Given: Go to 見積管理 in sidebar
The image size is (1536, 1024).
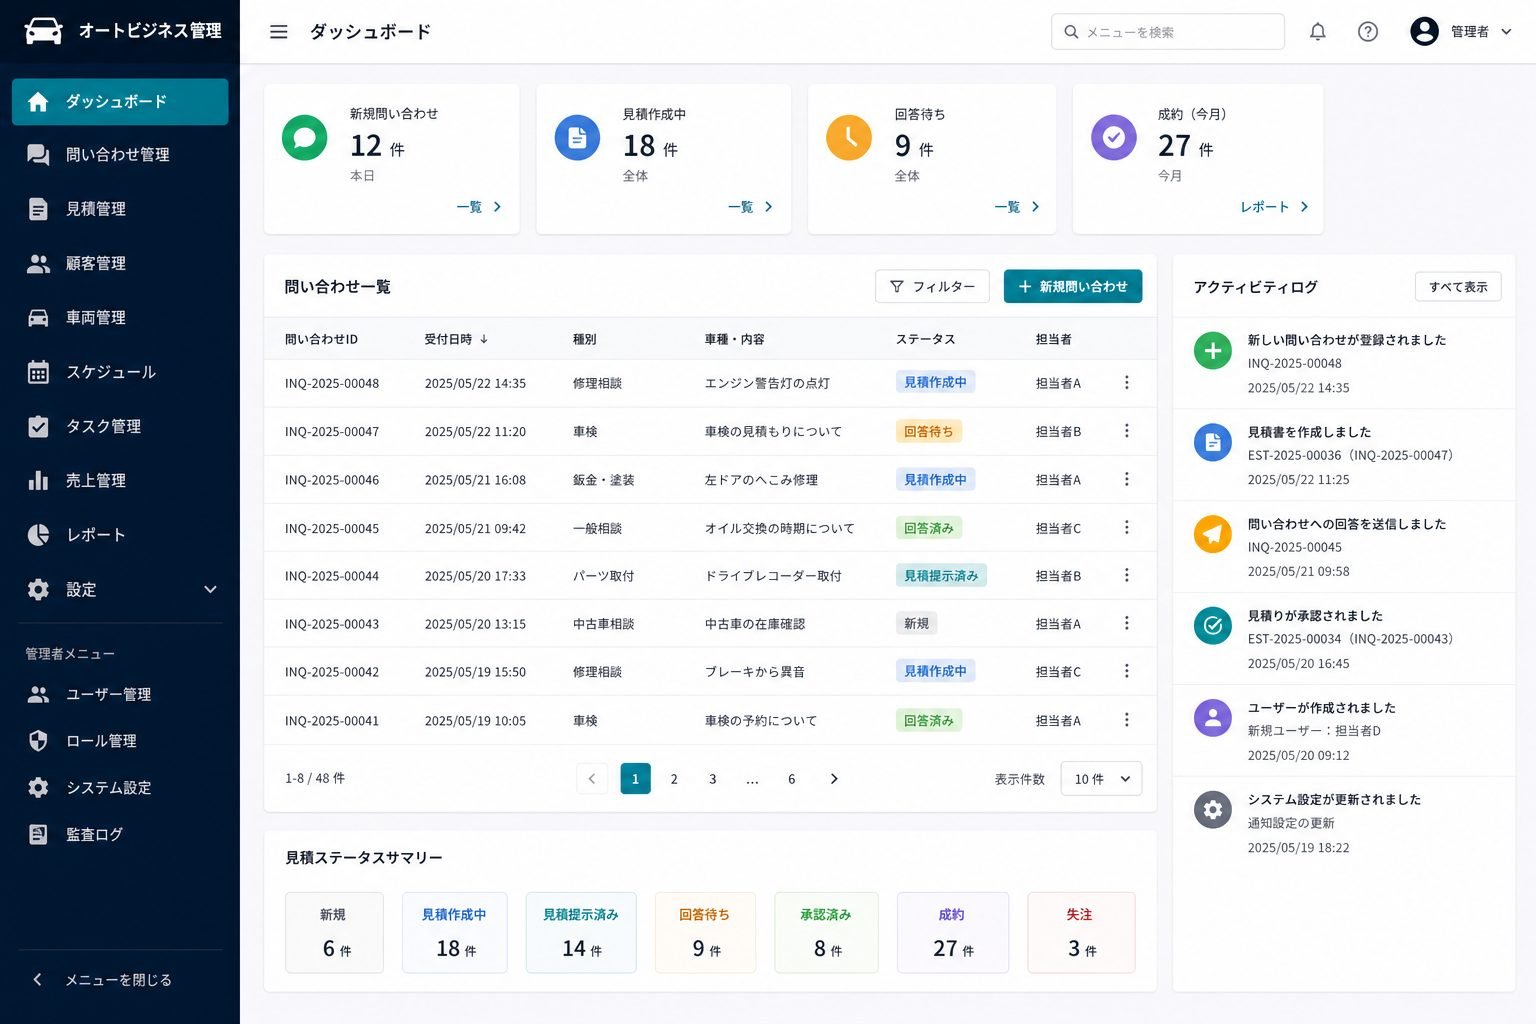Looking at the screenshot, I should pos(120,209).
